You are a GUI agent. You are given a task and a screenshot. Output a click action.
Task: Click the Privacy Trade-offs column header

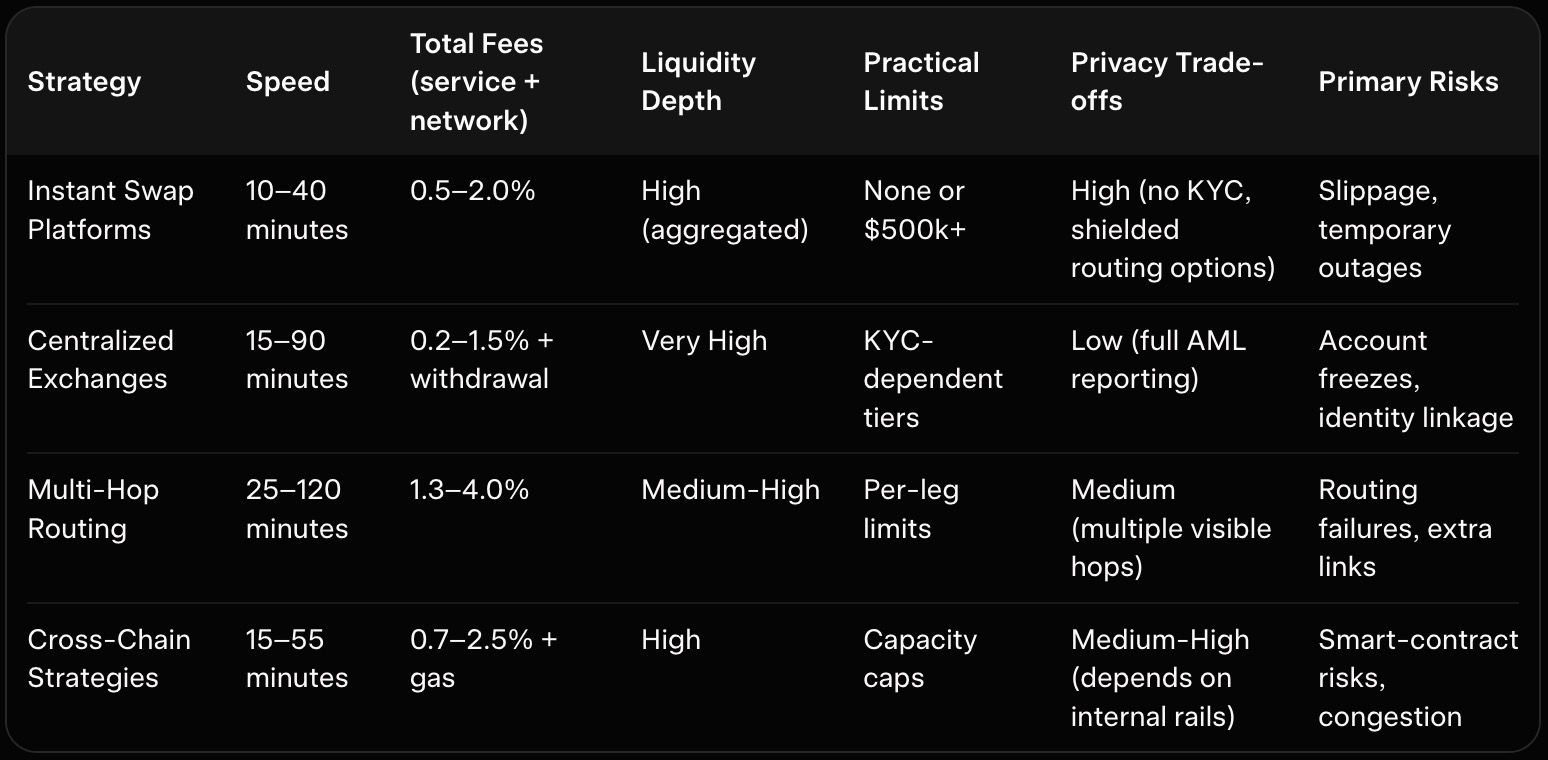1167,82
